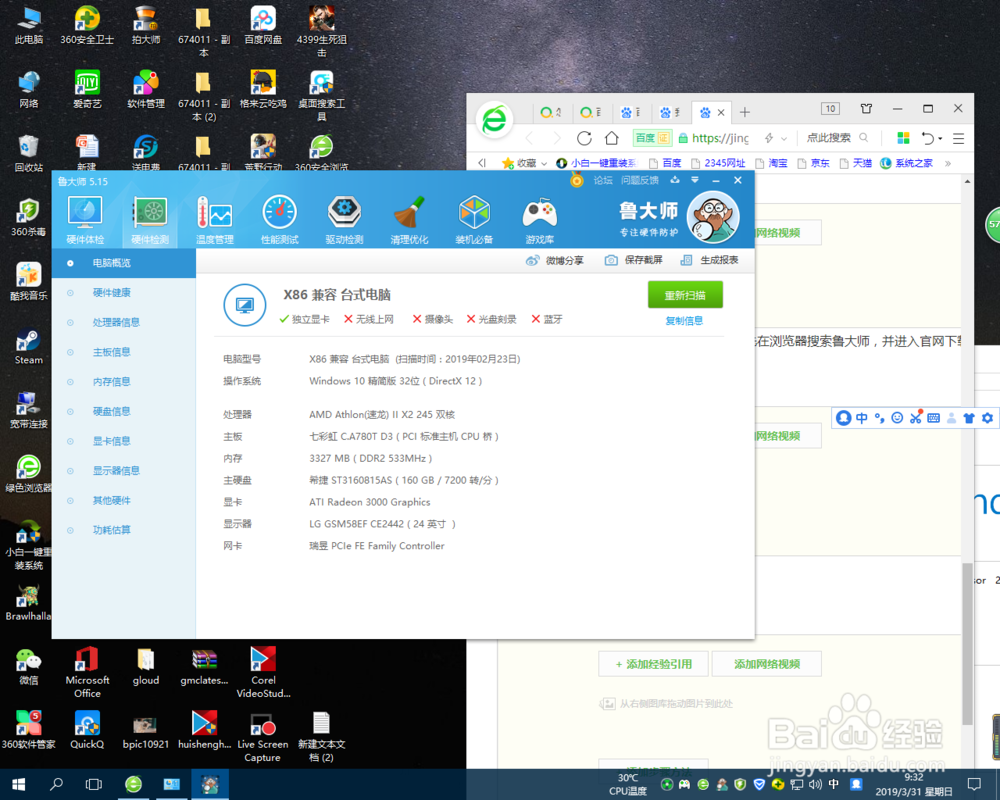1000x800 pixels.
Task: Click 复制信息 link
Action: (x=684, y=321)
